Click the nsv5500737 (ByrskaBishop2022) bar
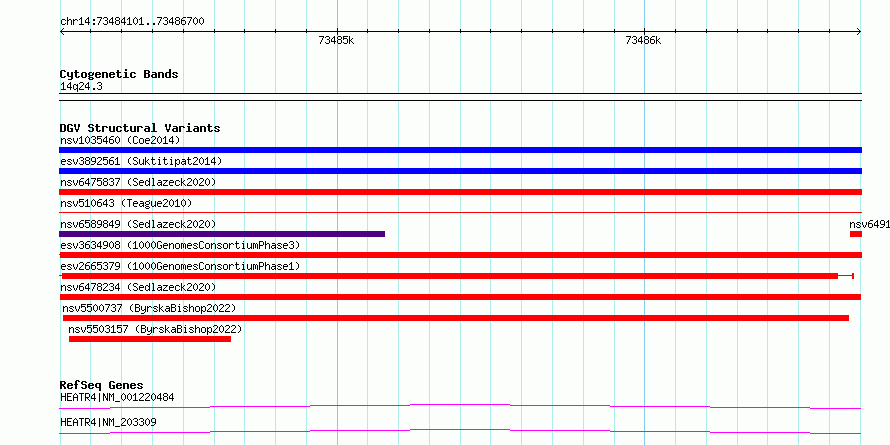This screenshot has height=445, width=890. tap(456, 318)
